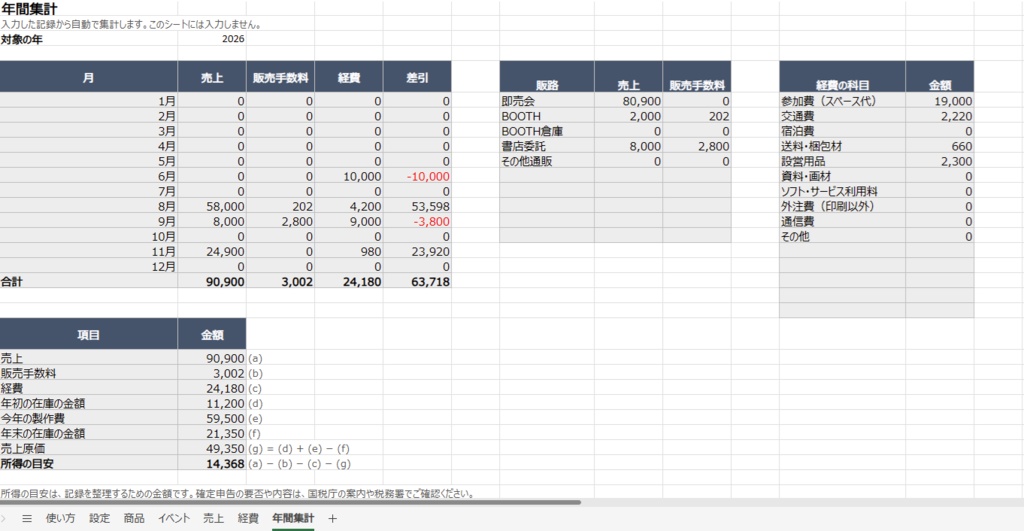Click the sheet tabs left-scroll arrow

[x=3, y=519]
